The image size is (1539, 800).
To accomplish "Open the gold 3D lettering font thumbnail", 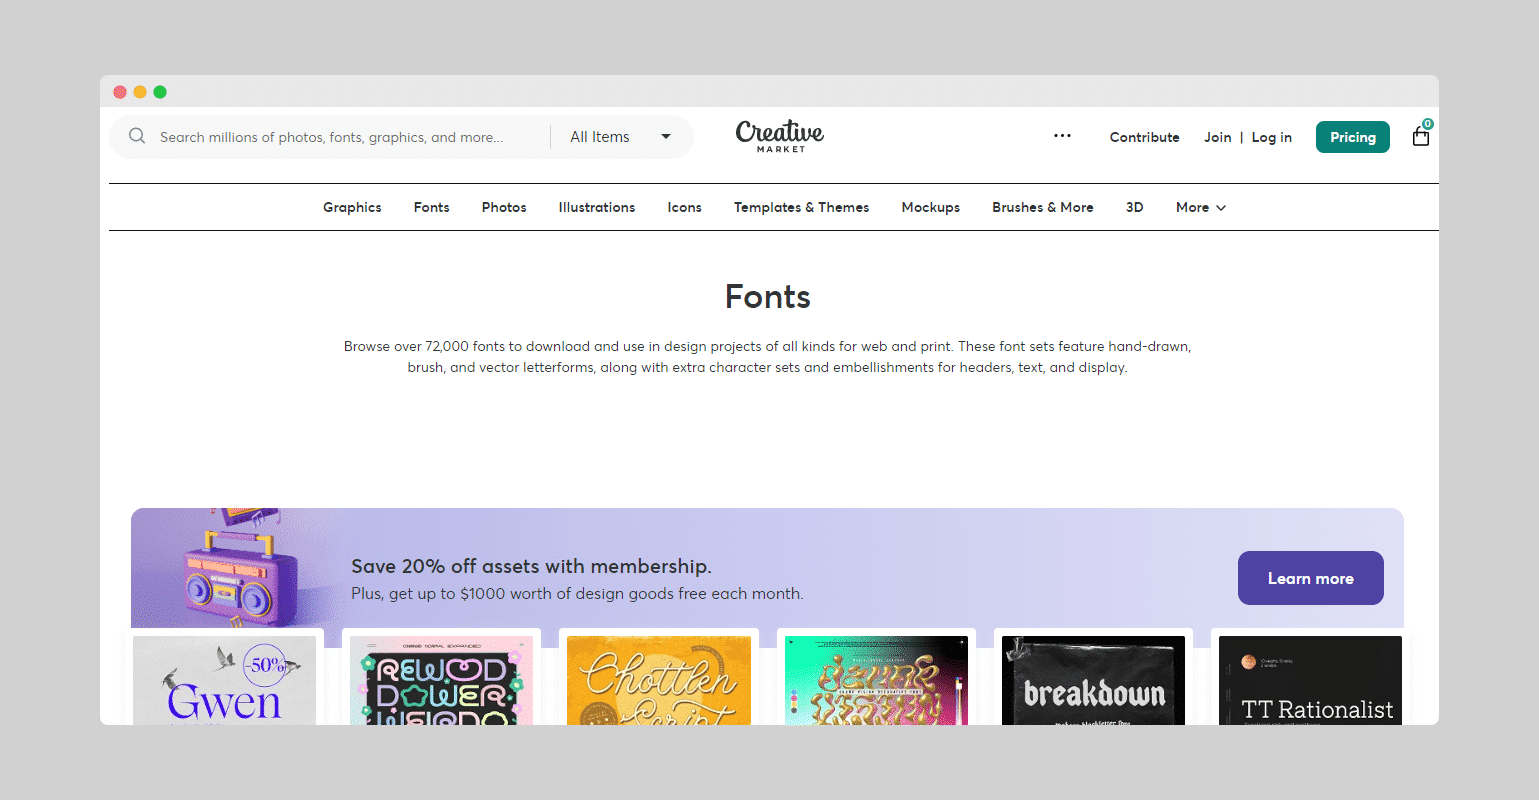I will 876,680.
